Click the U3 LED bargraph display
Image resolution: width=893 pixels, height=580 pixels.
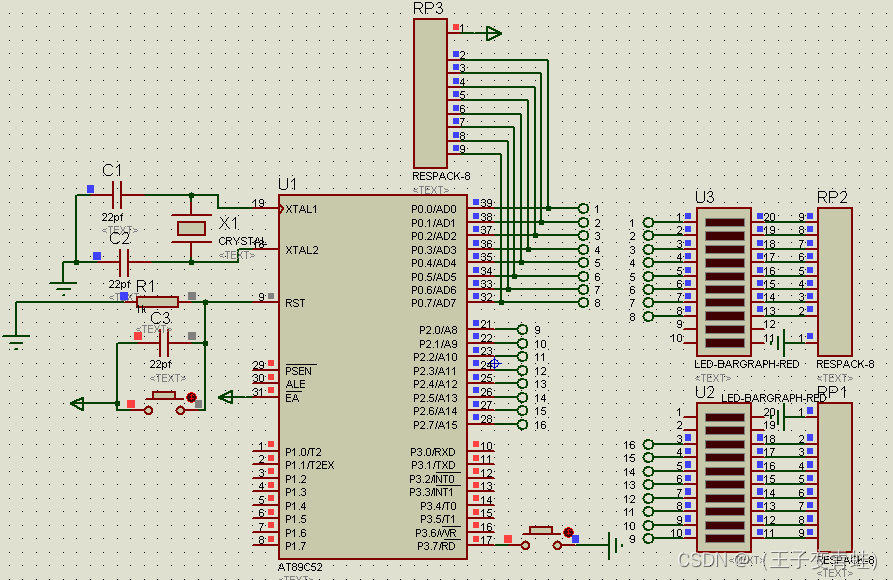pos(721,278)
